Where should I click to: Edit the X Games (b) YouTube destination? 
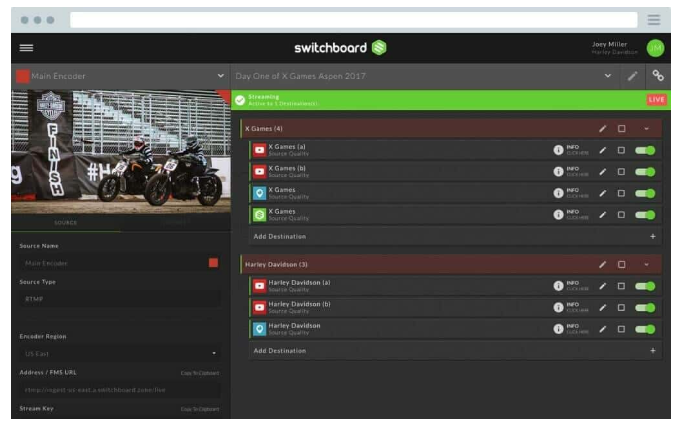tap(602, 171)
